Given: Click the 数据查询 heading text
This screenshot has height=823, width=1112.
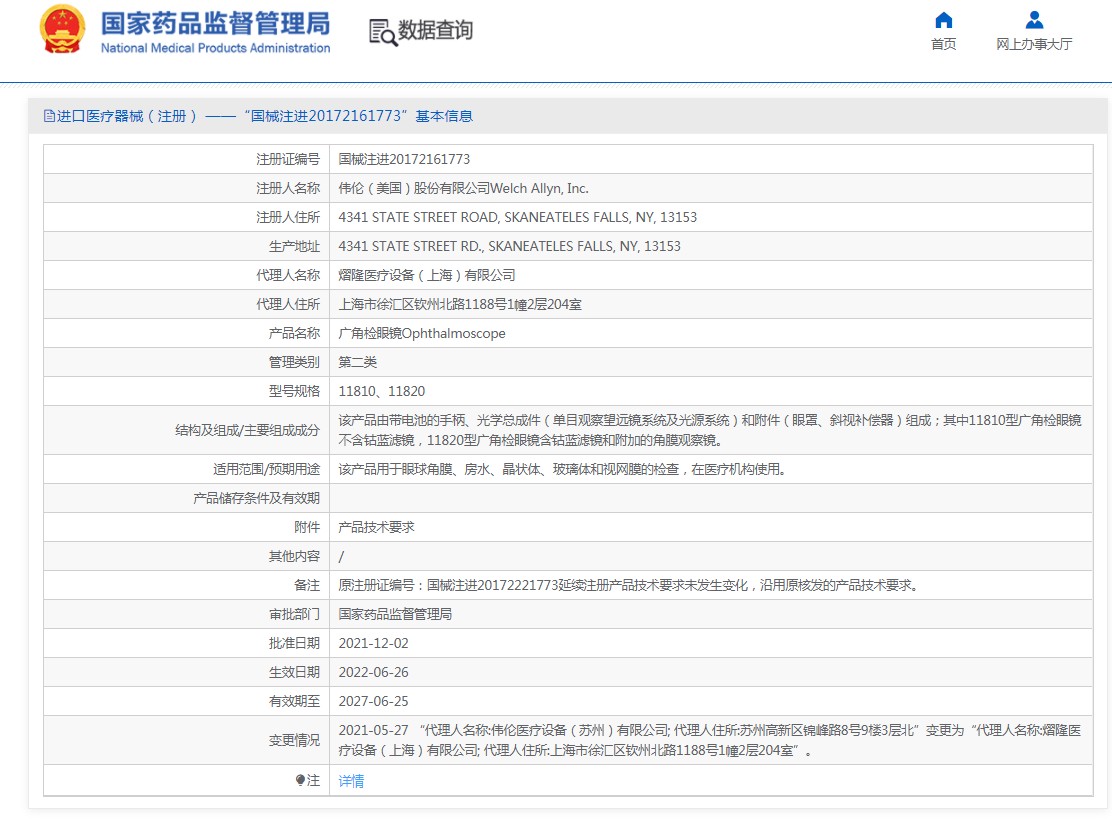Looking at the screenshot, I should pos(435,30).
